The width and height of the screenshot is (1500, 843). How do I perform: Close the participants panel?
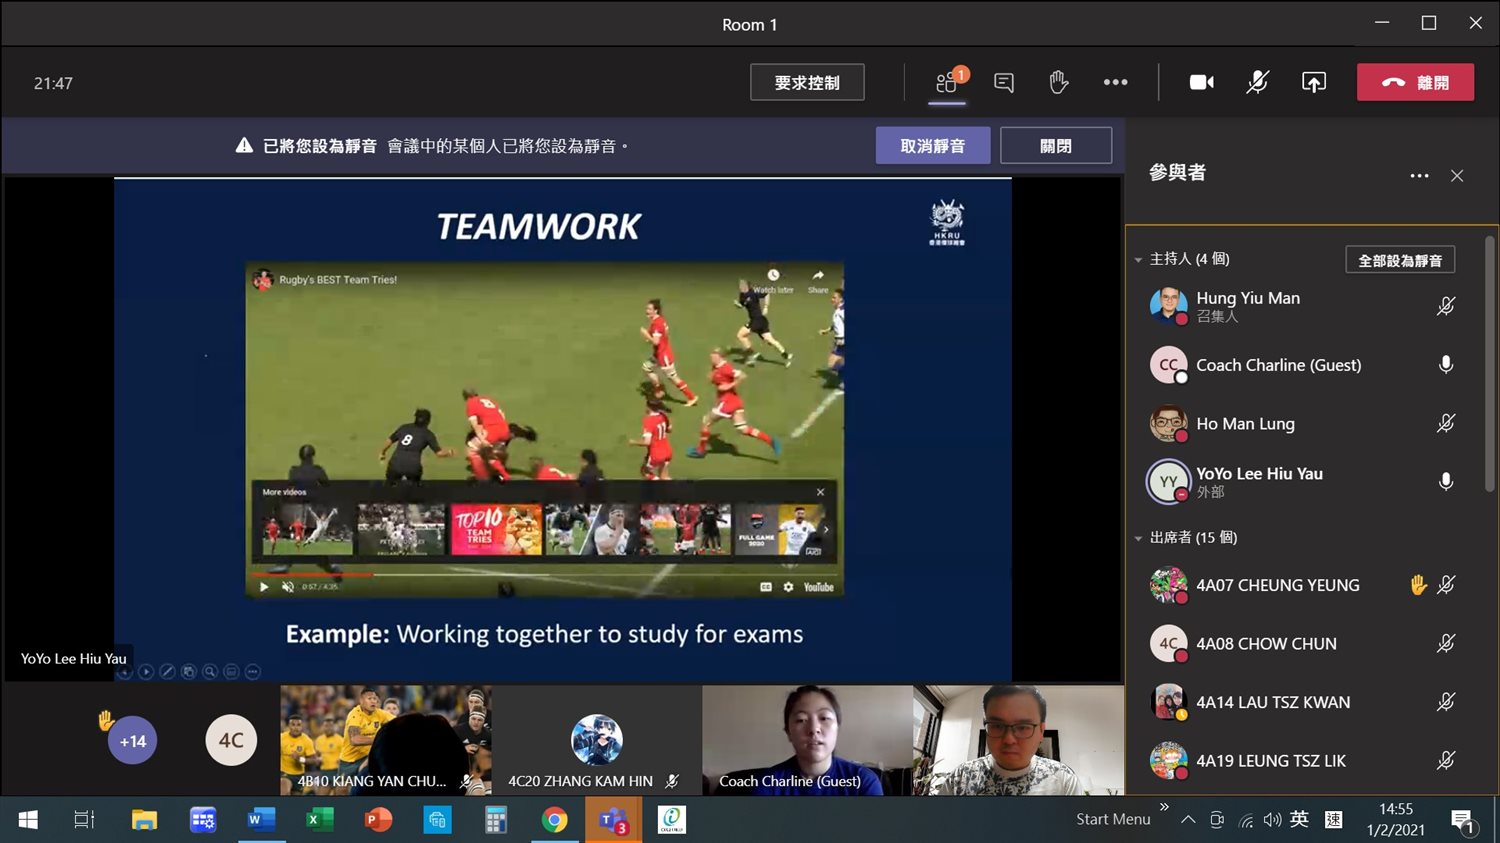[x=1457, y=175]
